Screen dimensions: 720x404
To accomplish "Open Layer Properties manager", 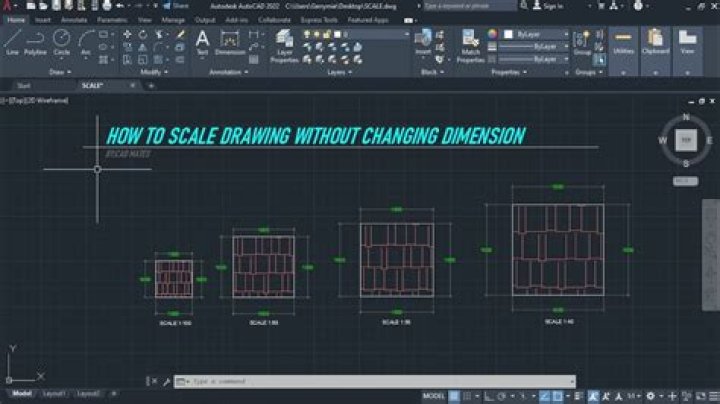I will click(x=284, y=46).
